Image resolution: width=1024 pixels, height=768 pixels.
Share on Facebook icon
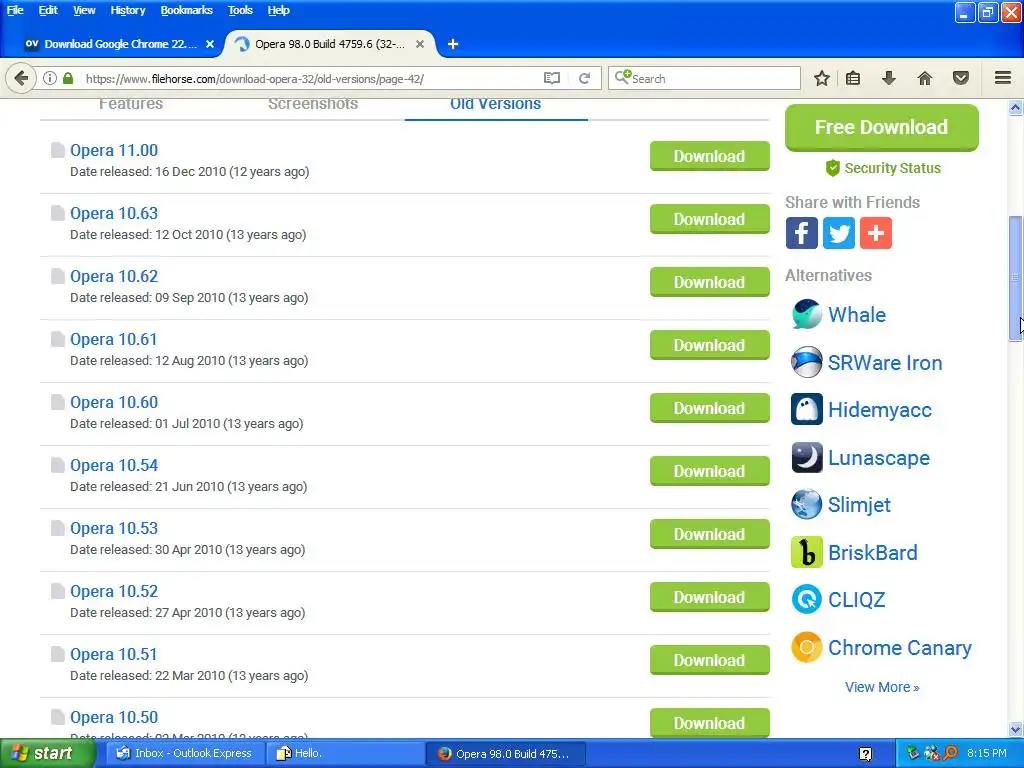(x=802, y=233)
